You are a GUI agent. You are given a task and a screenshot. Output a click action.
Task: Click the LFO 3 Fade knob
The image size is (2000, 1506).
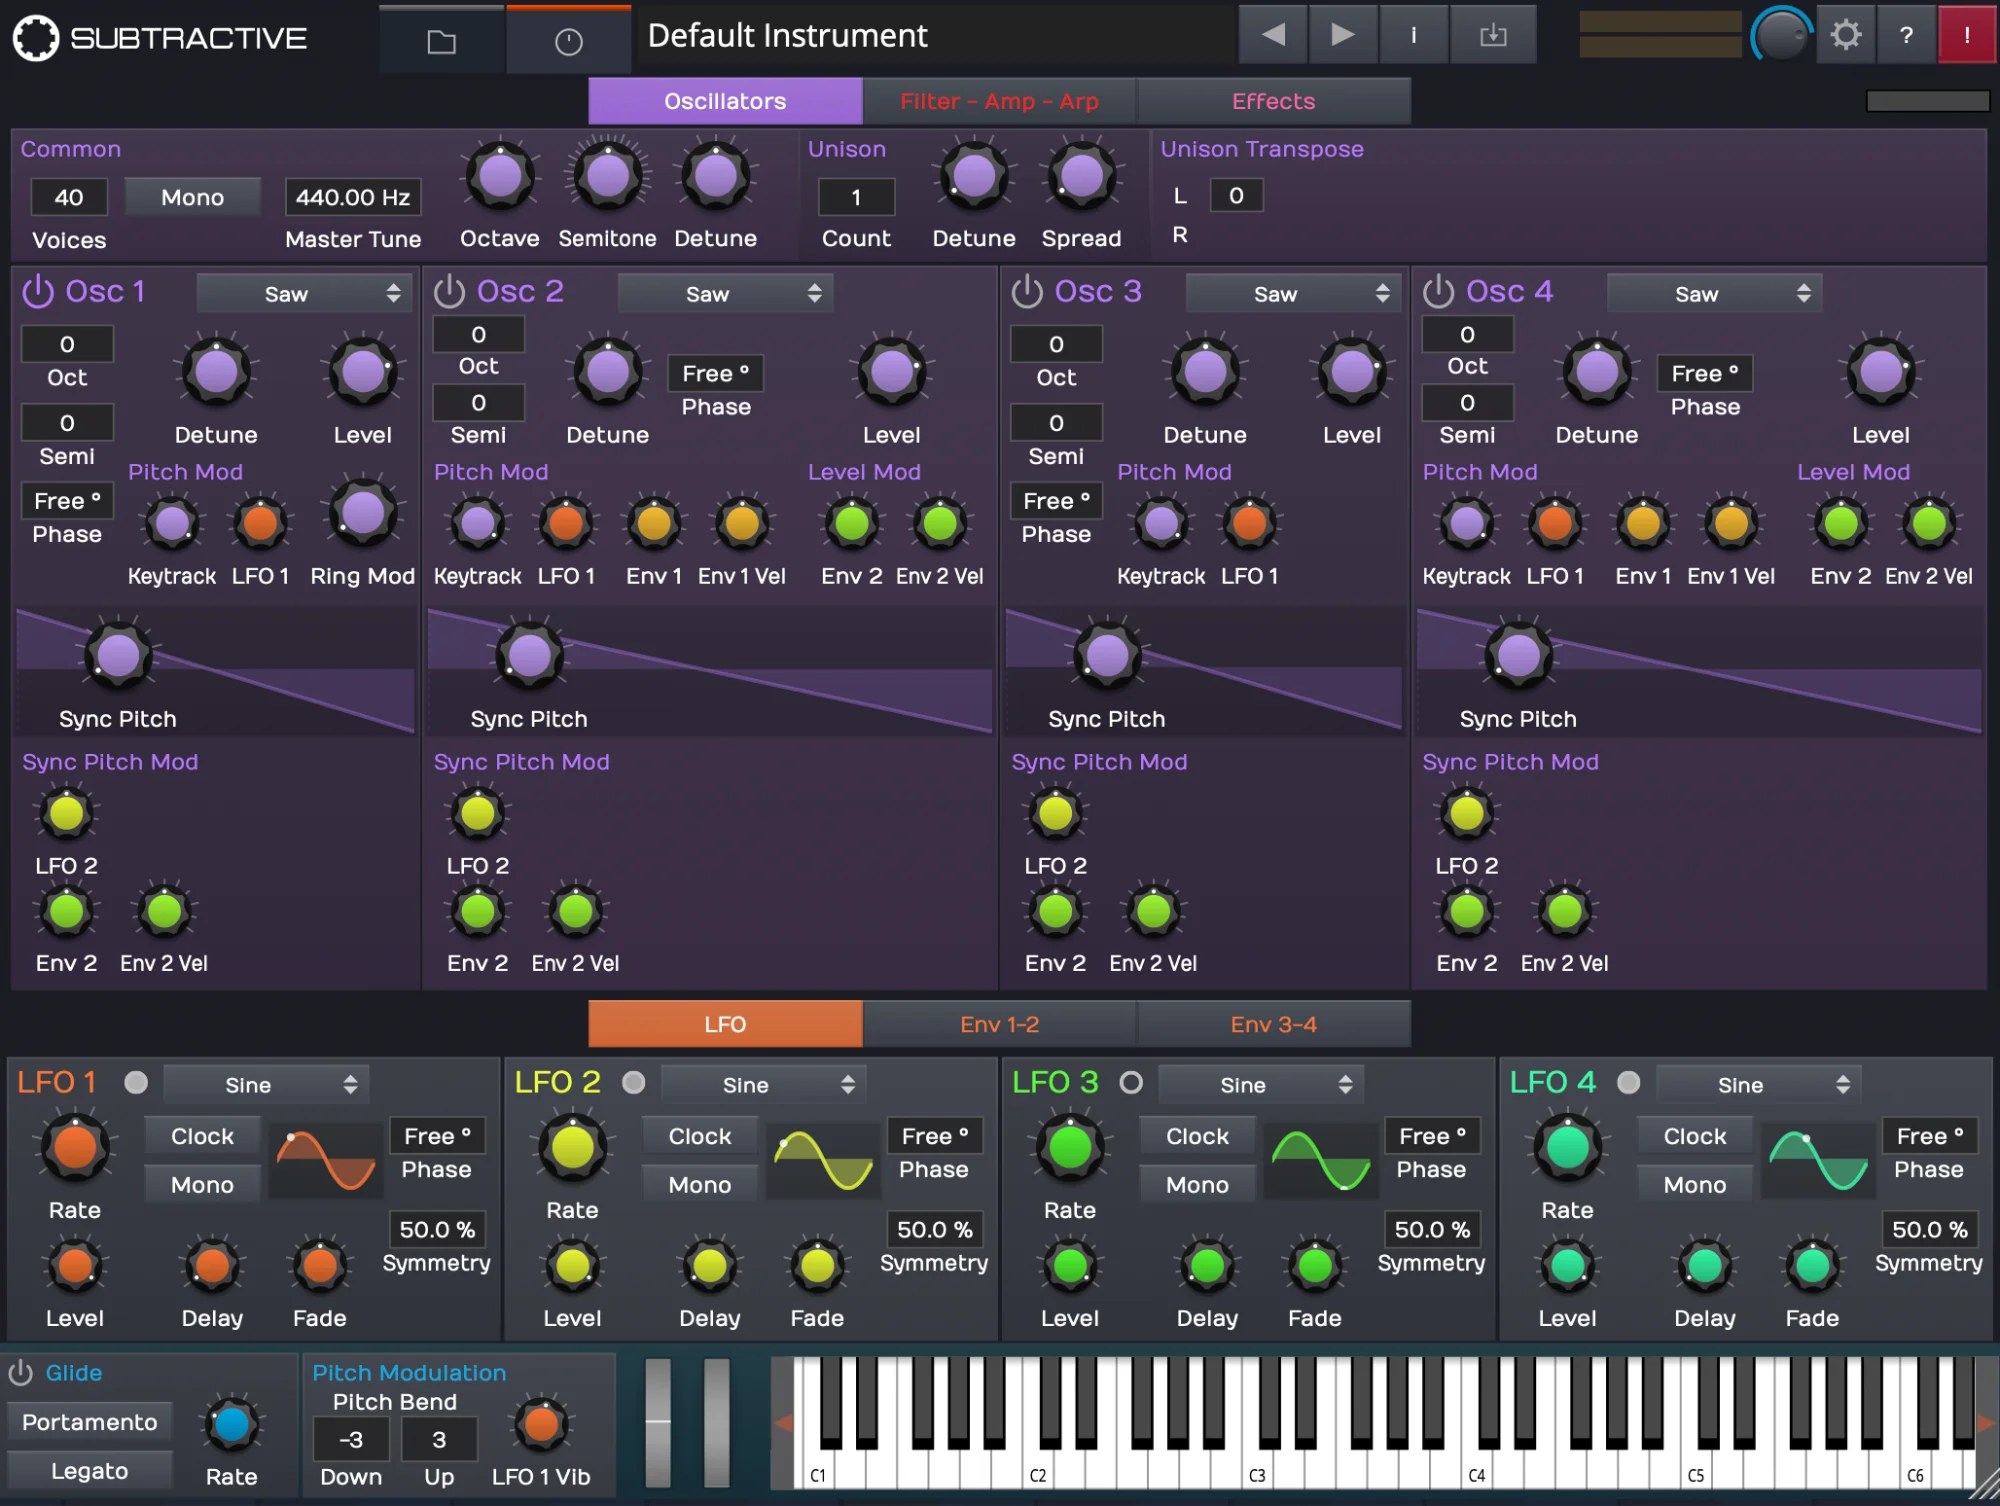tap(1315, 1266)
